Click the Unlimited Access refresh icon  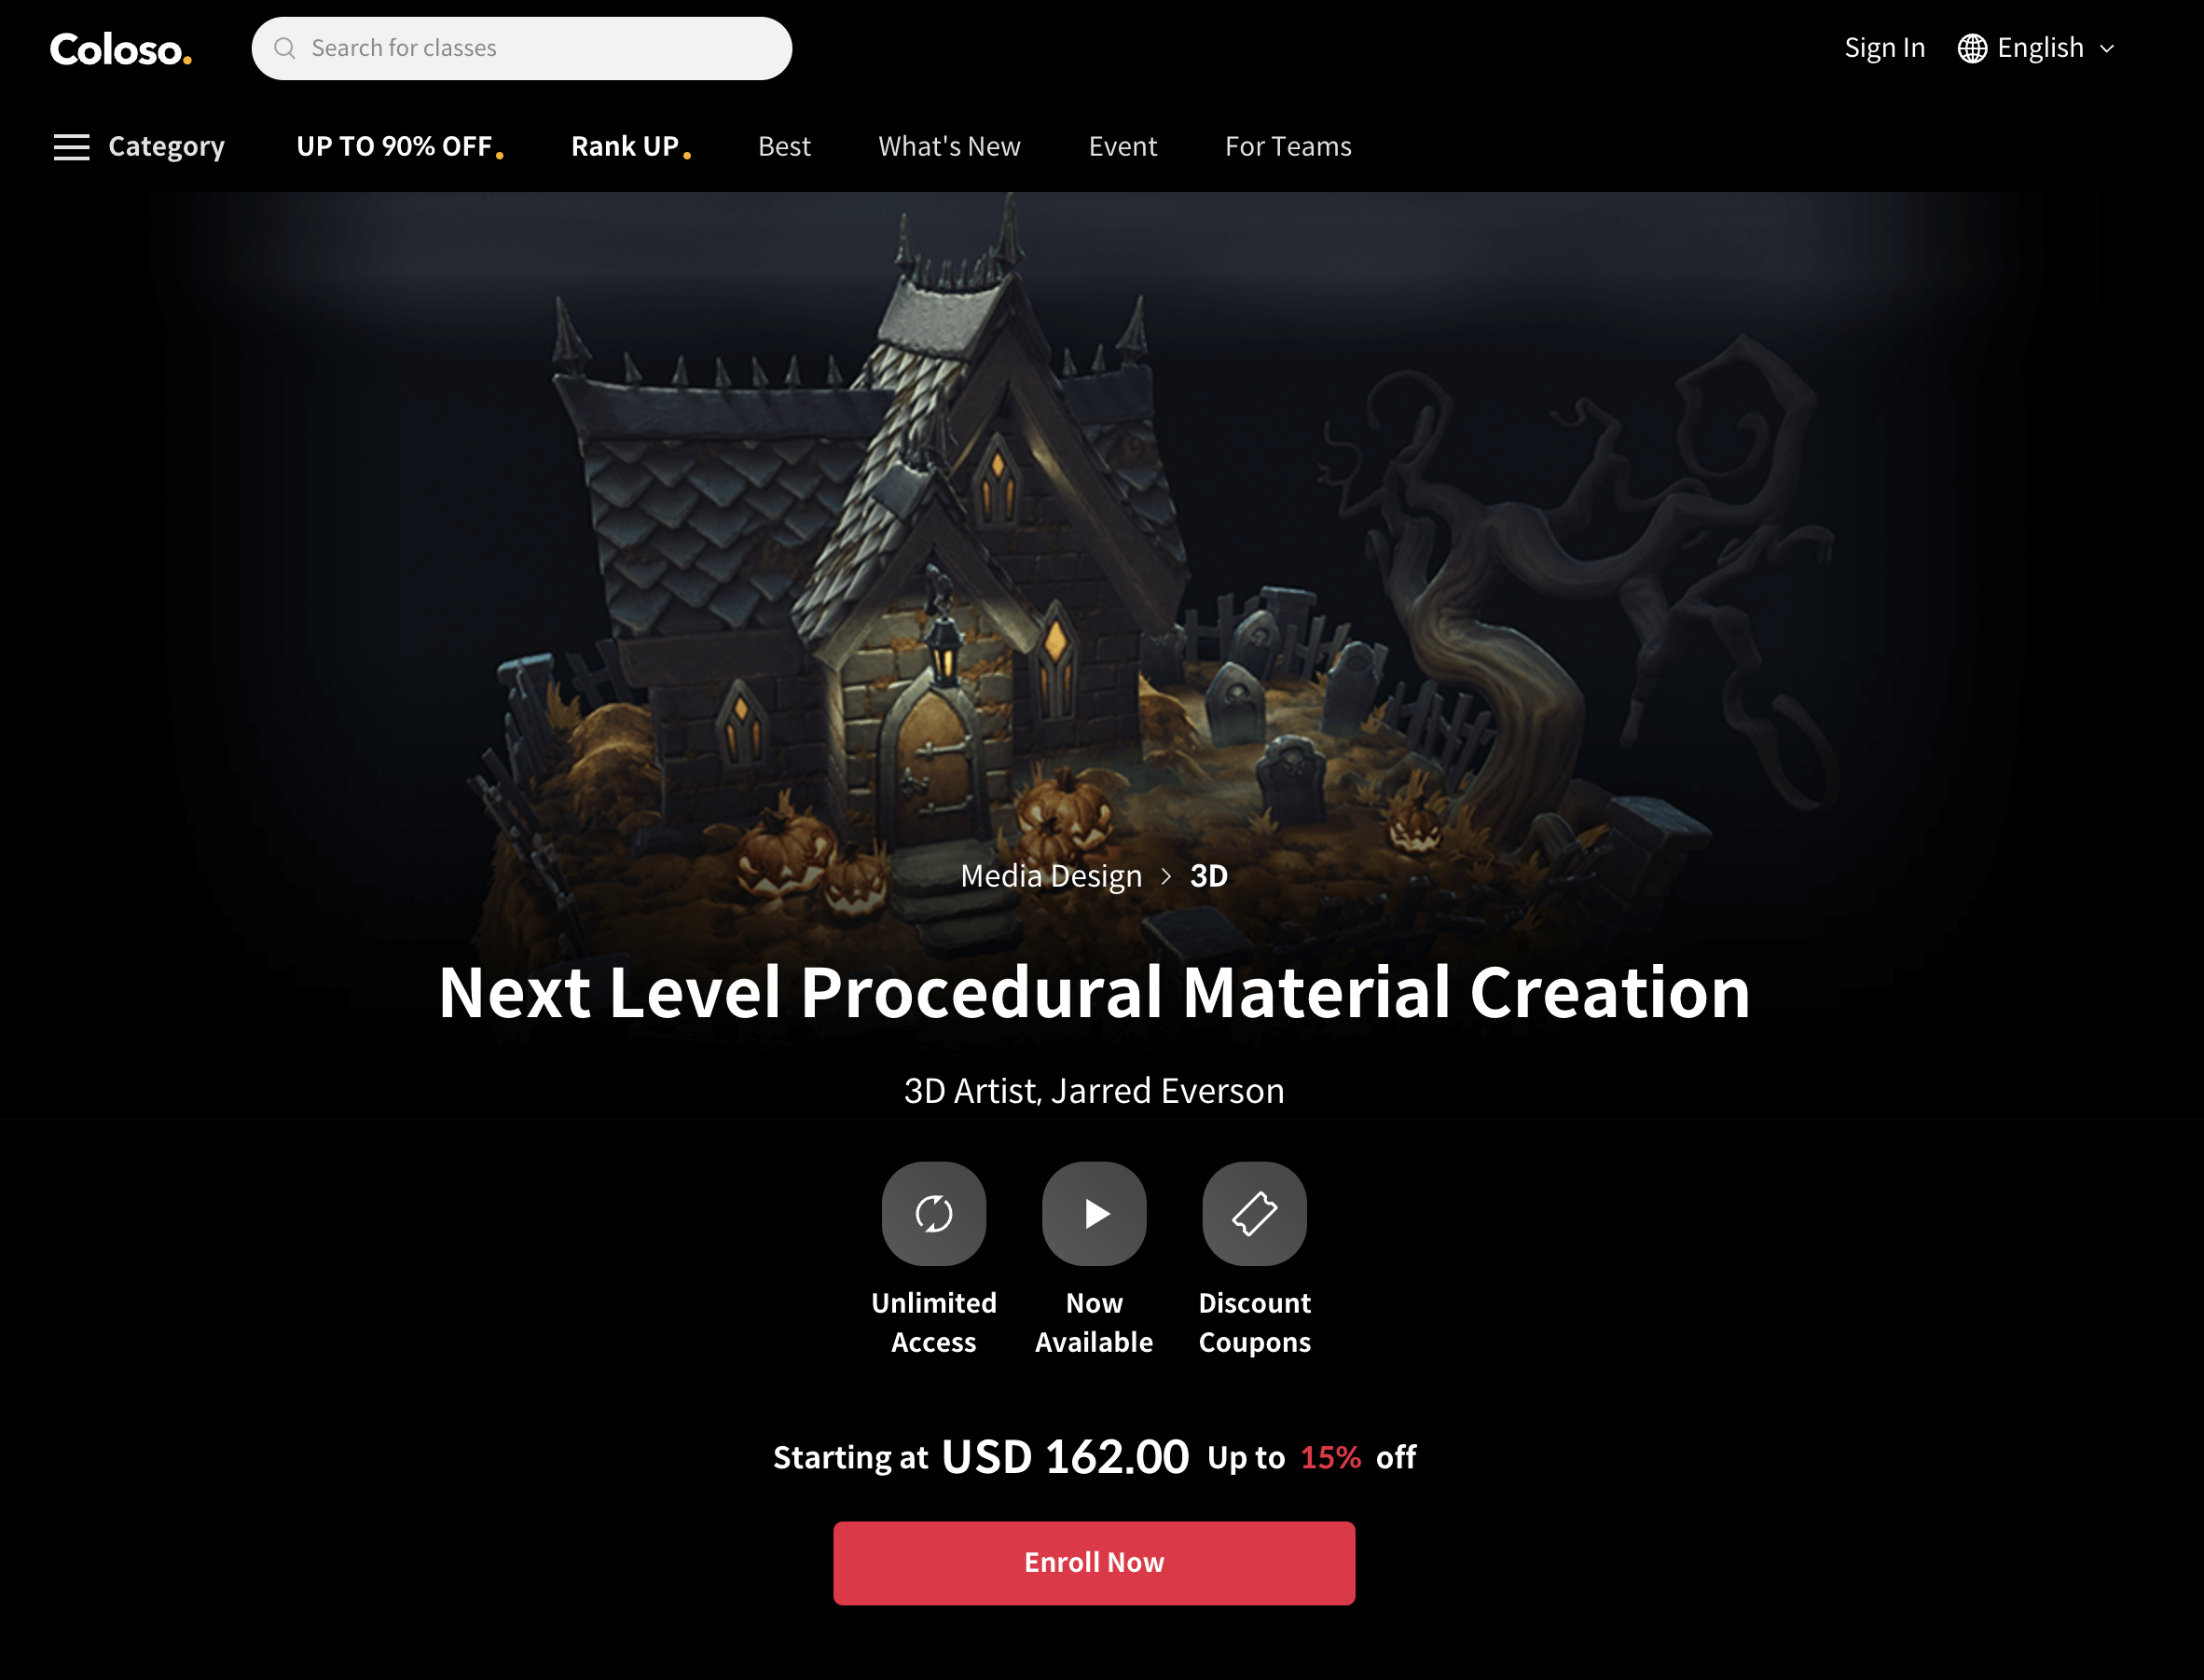[933, 1213]
